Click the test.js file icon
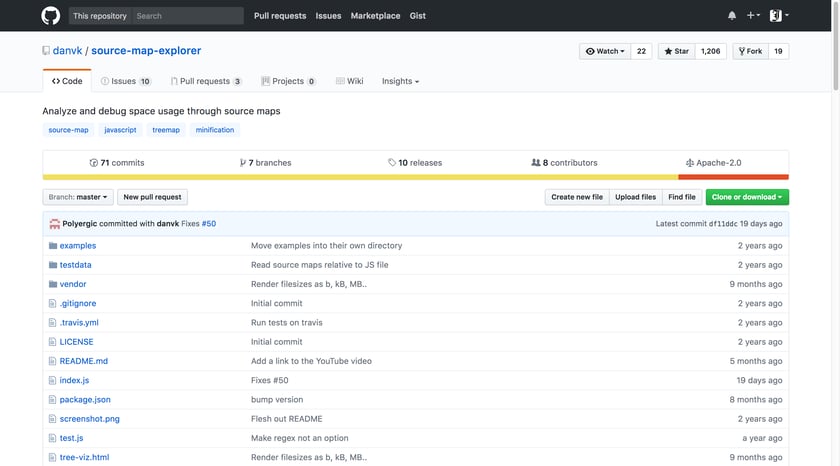 click(52, 438)
